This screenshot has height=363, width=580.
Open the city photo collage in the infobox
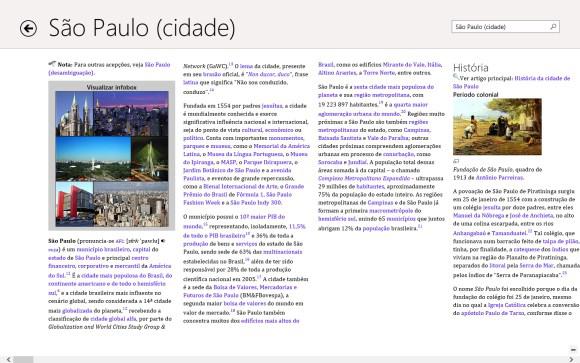112,159
